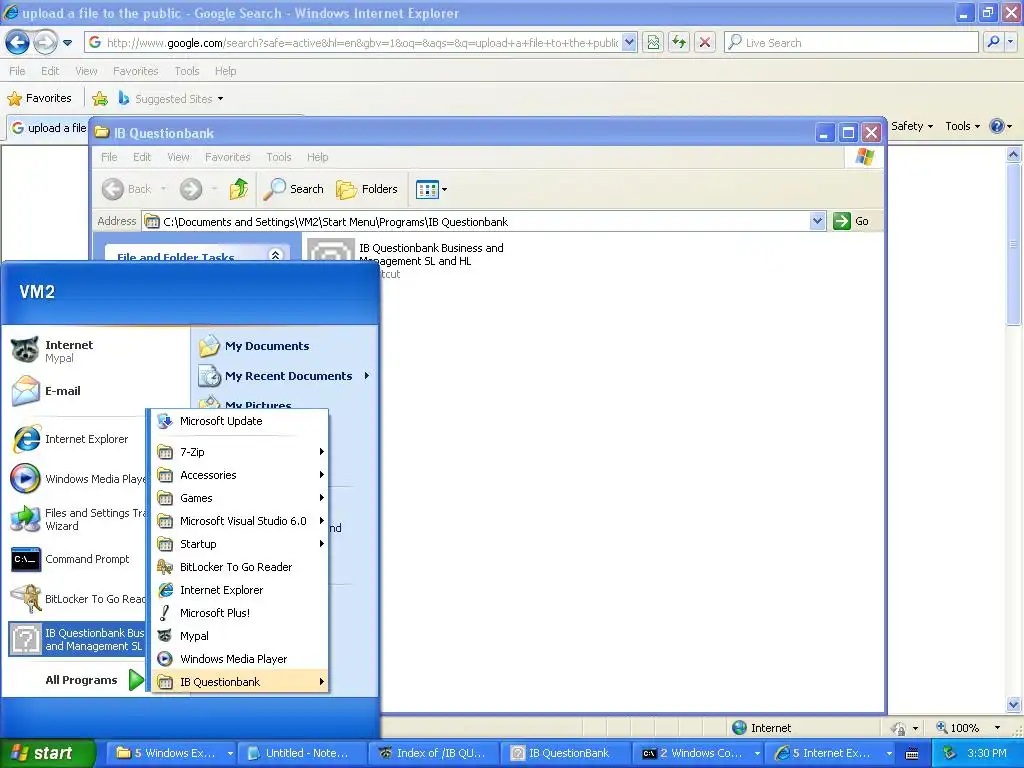Viewport: 1024px width, 768px height.
Task: Click the Internet Explorer URL address field
Action: click(x=362, y=42)
